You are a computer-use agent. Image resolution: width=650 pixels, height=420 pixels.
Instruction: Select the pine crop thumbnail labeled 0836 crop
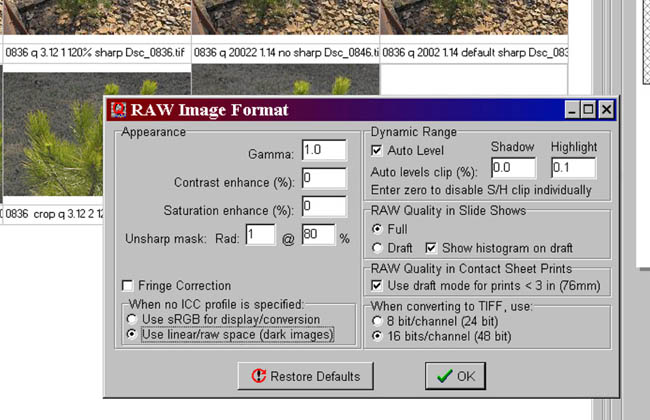coord(53,134)
